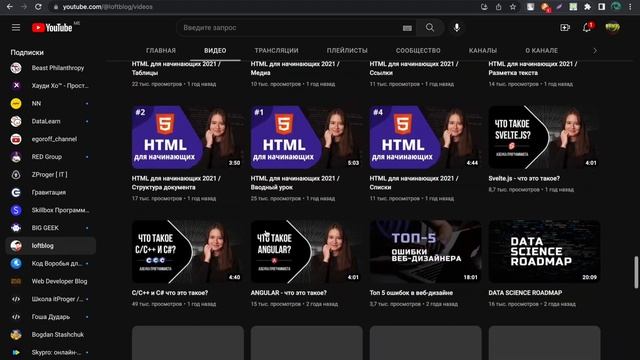
Task: Open the #1 HTML для начинающих thumbnail
Action: (306, 137)
